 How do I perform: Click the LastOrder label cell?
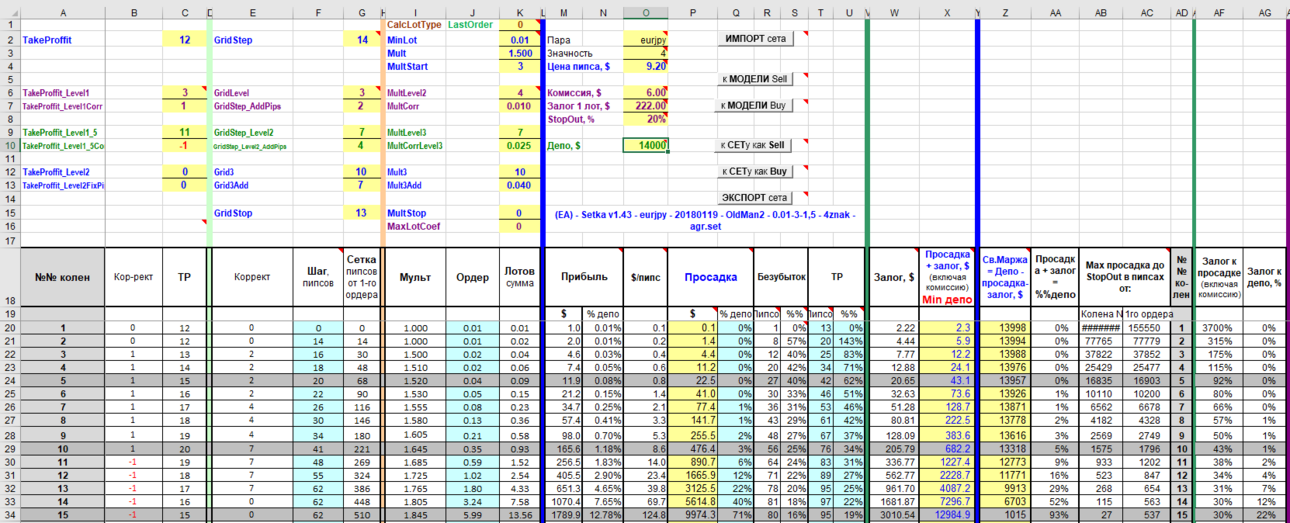[x=472, y=25]
